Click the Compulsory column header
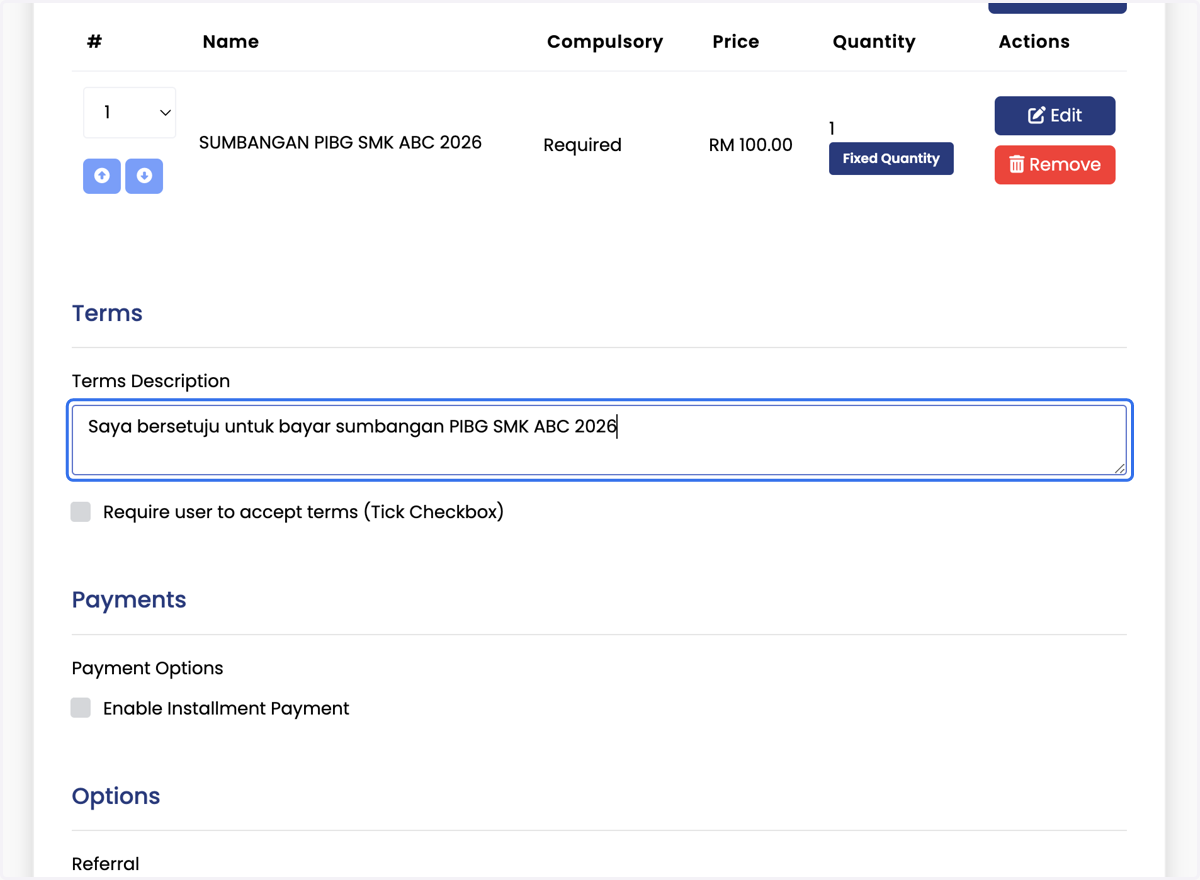Image resolution: width=1200 pixels, height=880 pixels. coord(605,42)
